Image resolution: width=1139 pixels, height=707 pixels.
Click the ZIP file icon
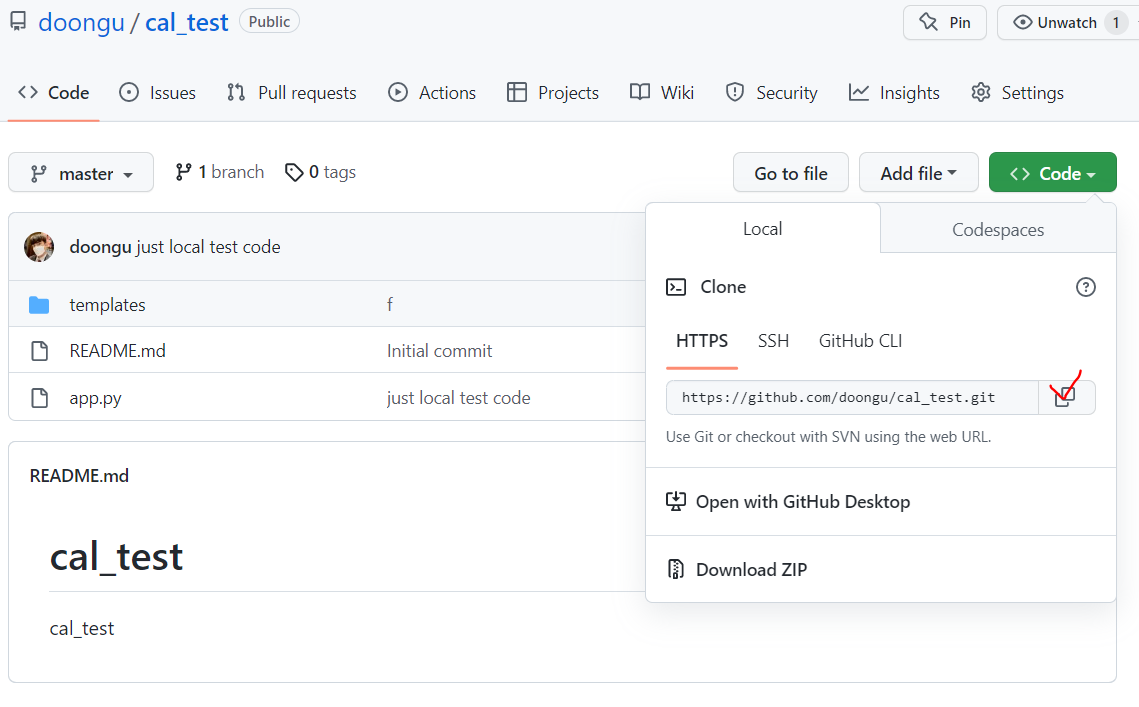click(x=676, y=569)
